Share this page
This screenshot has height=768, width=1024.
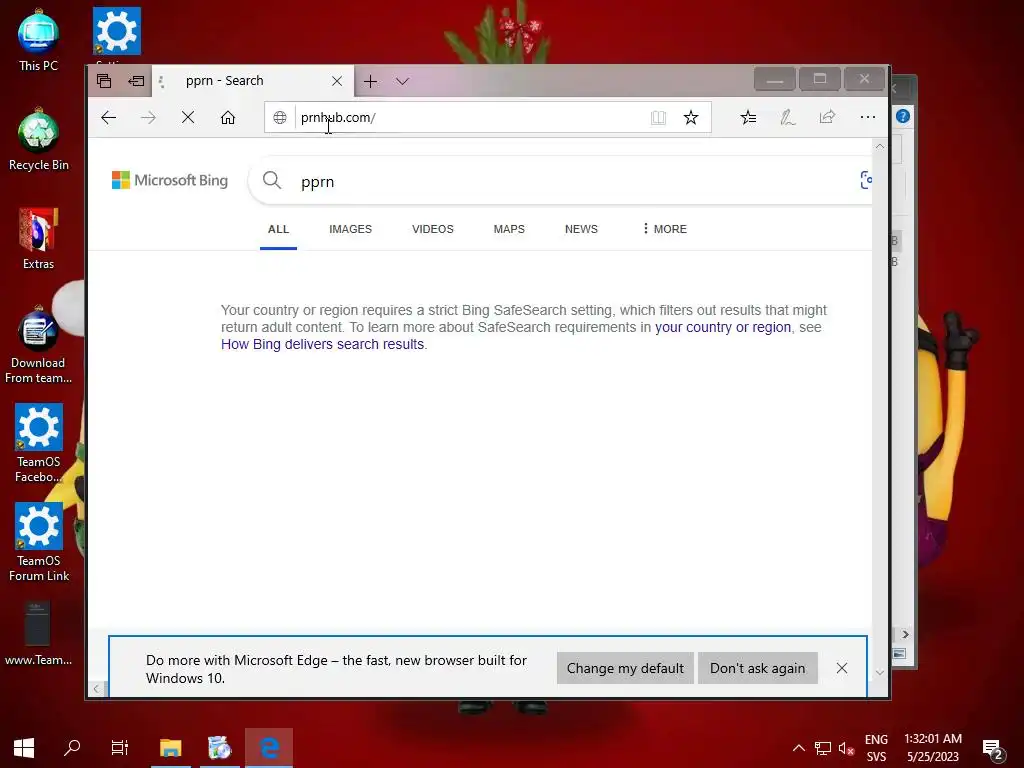pos(827,118)
